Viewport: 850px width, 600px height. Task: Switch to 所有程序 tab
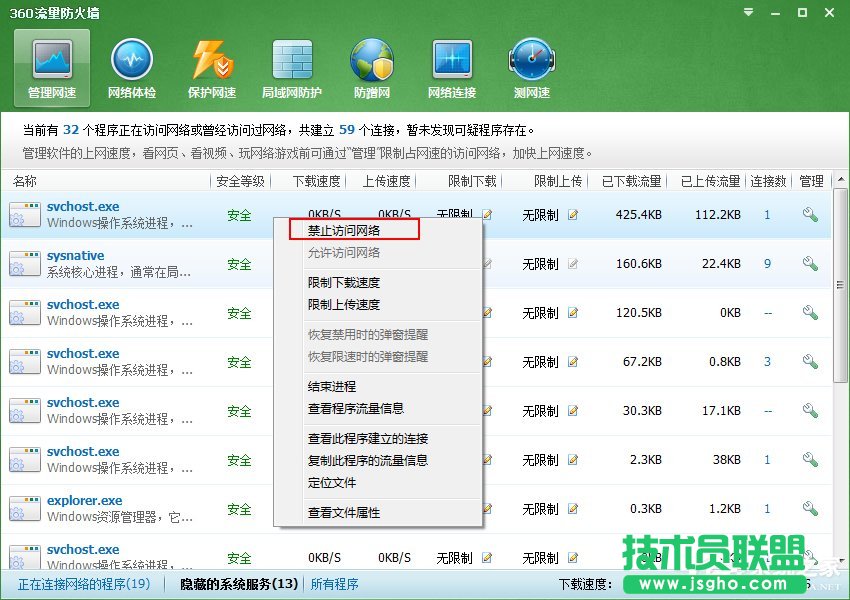tap(334, 584)
